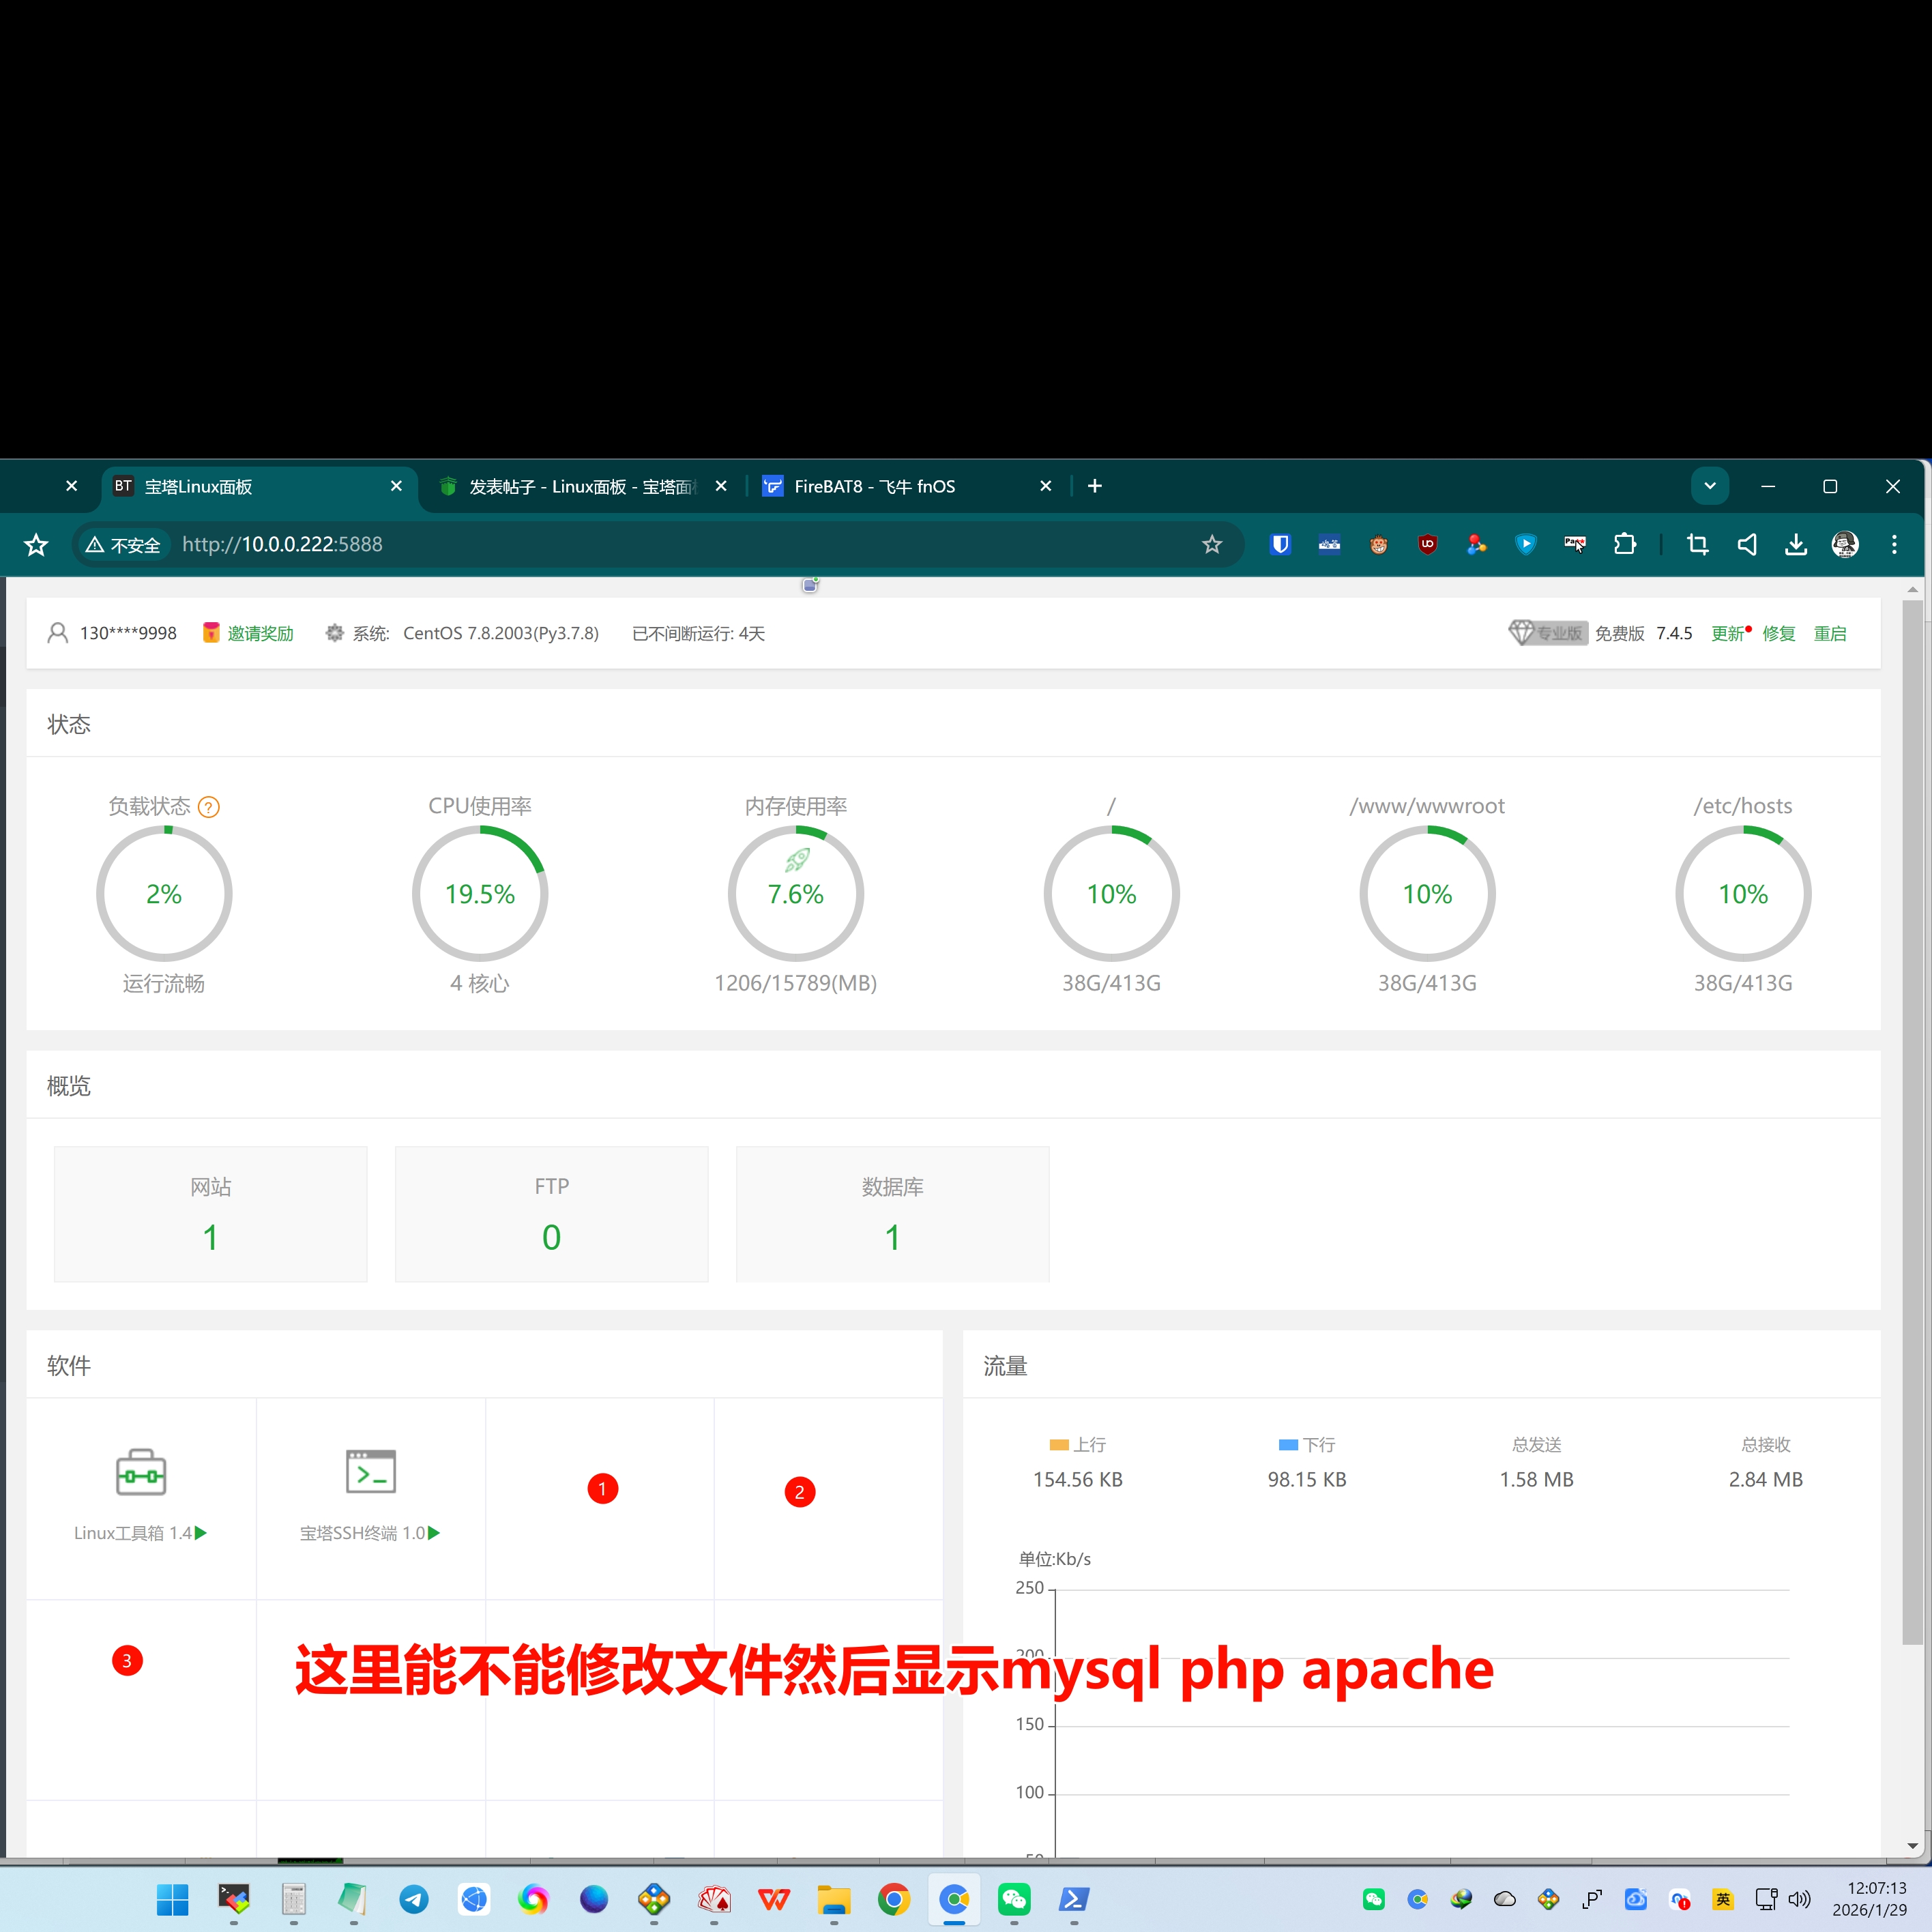Click the 修复 repair link
This screenshot has width=1932, height=1932.
click(1778, 633)
